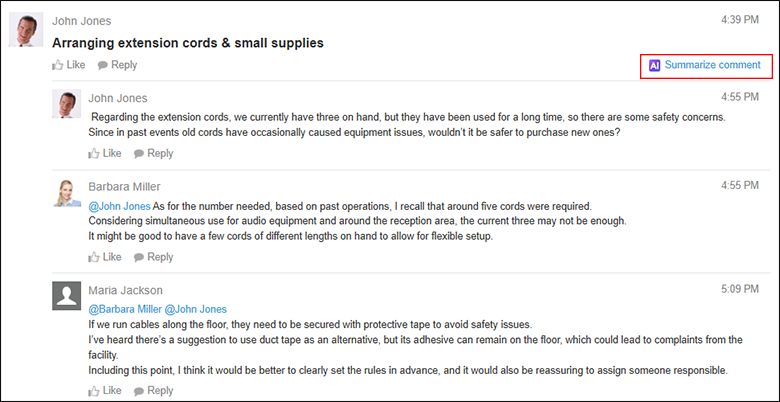The height and width of the screenshot is (402, 780).
Task: Click Barbara Miller's profile photo
Action: [67, 195]
